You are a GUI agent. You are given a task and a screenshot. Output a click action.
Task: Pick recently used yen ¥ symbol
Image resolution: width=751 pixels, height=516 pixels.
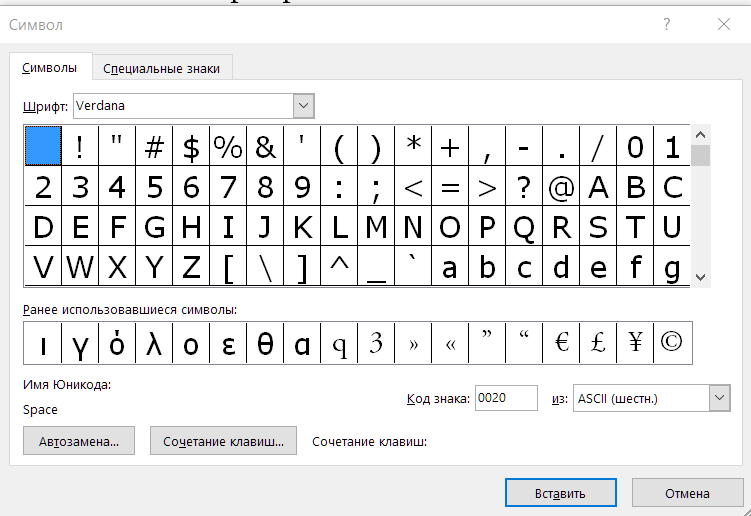635,343
